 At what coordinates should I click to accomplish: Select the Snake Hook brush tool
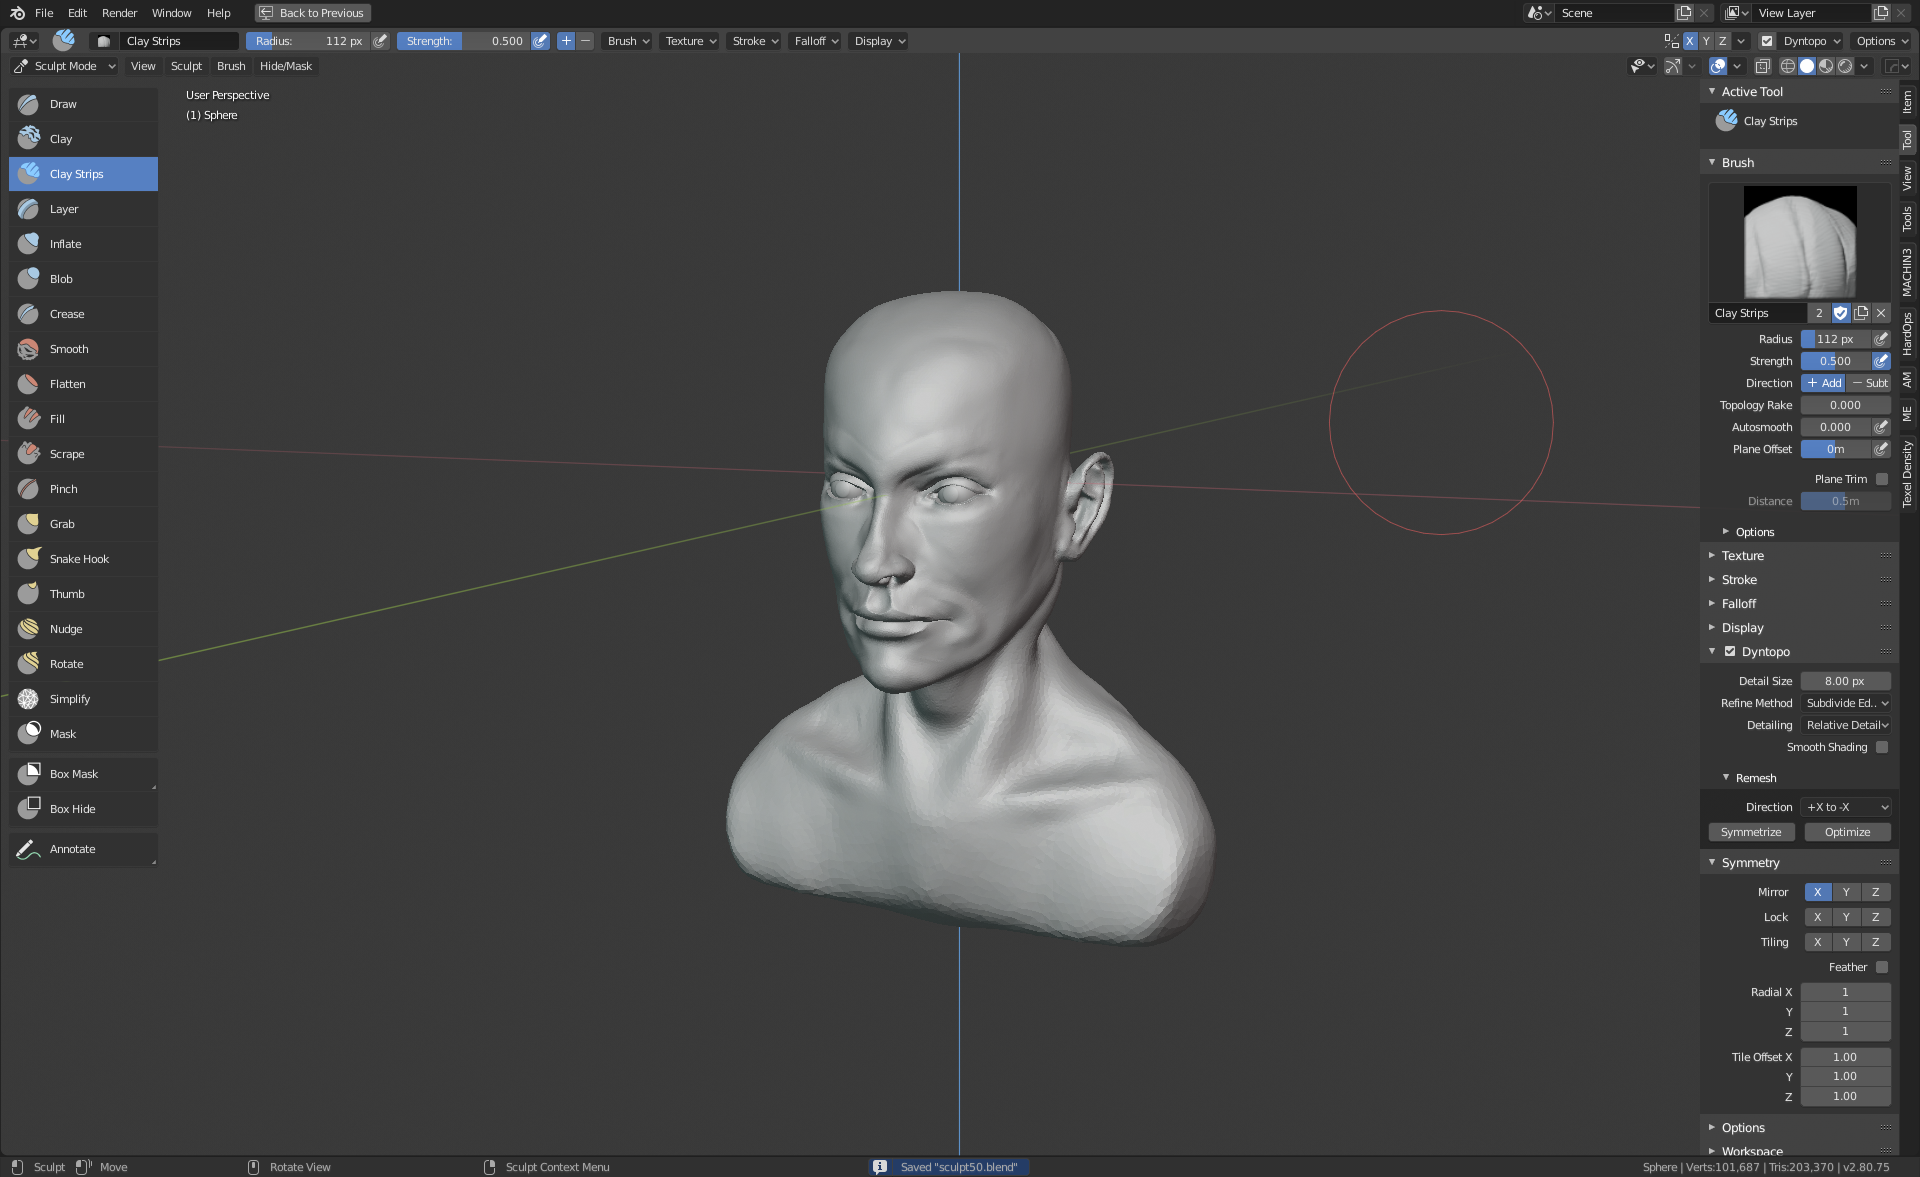click(79, 559)
